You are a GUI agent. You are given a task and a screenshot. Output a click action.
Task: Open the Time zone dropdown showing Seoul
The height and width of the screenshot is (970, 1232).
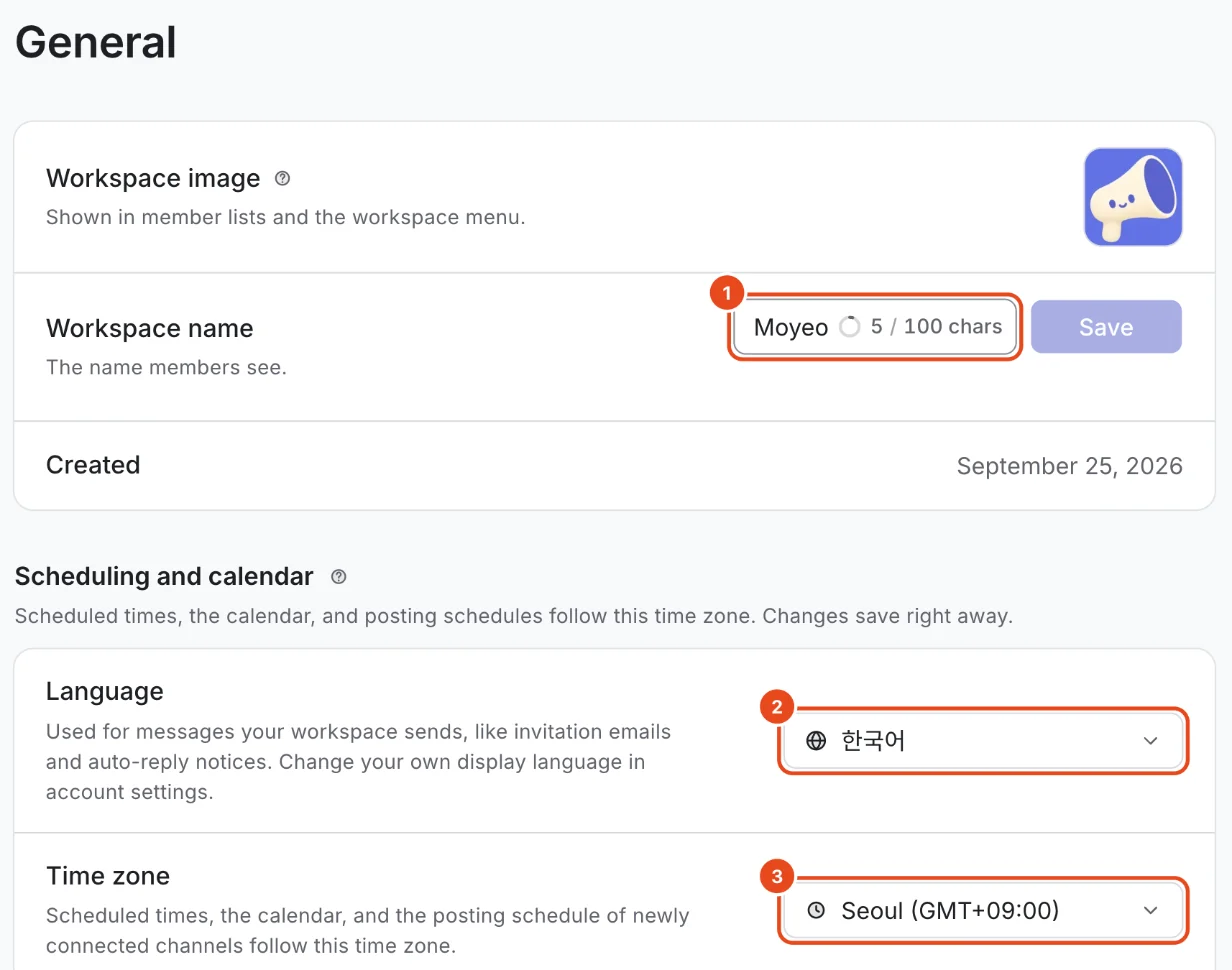[x=982, y=911]
